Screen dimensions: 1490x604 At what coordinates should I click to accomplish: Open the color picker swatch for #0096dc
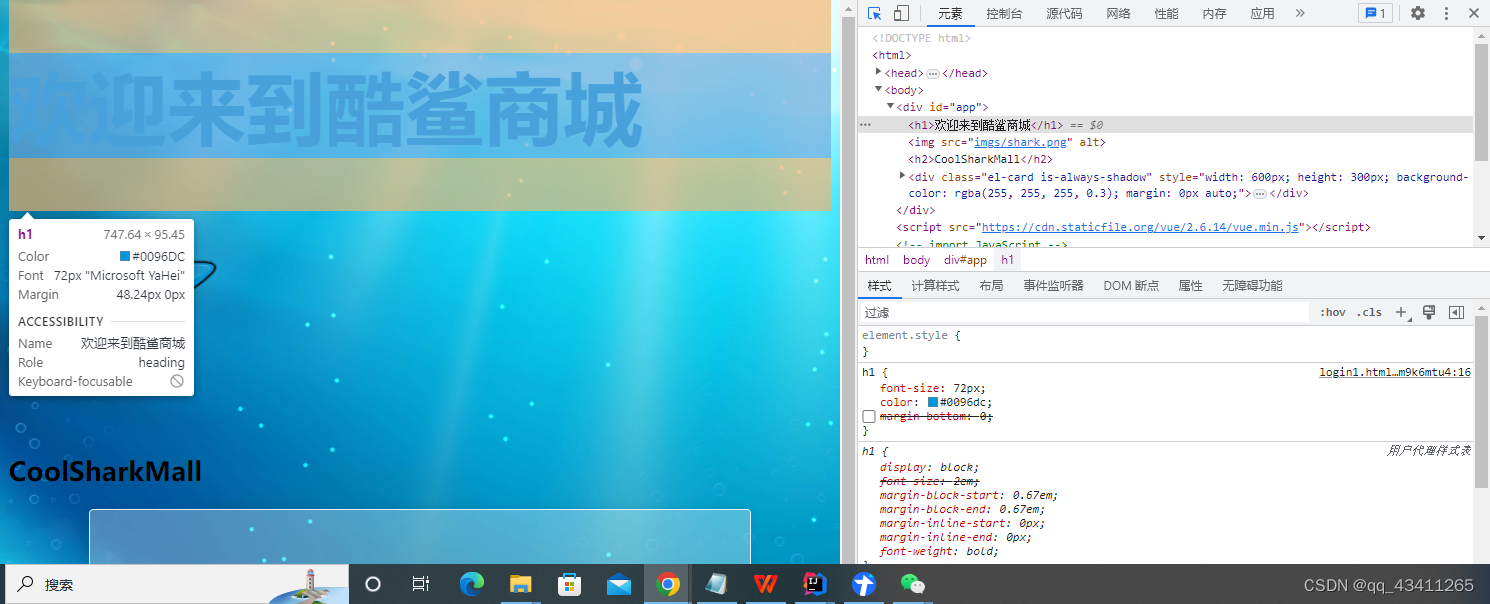[933, 403]
